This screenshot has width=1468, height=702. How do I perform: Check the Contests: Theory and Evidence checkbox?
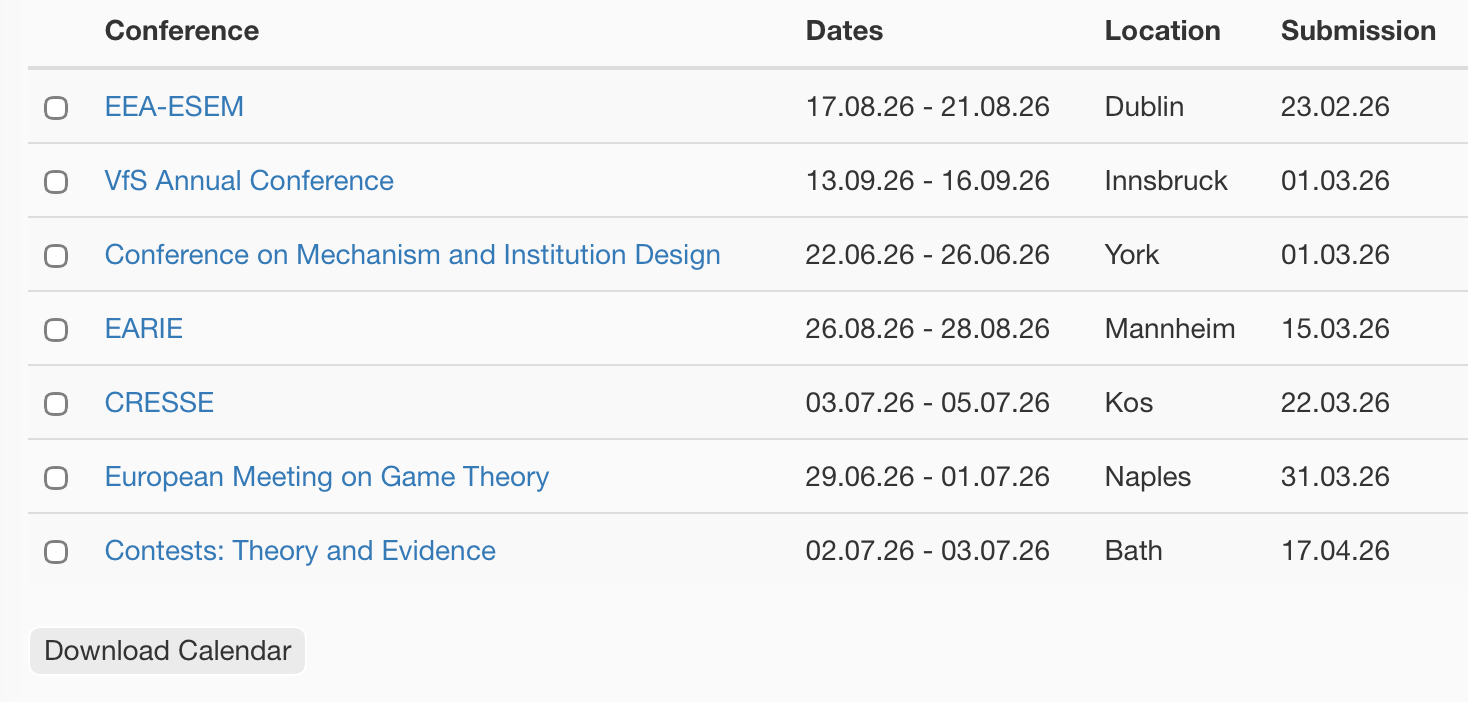point(56,552)
